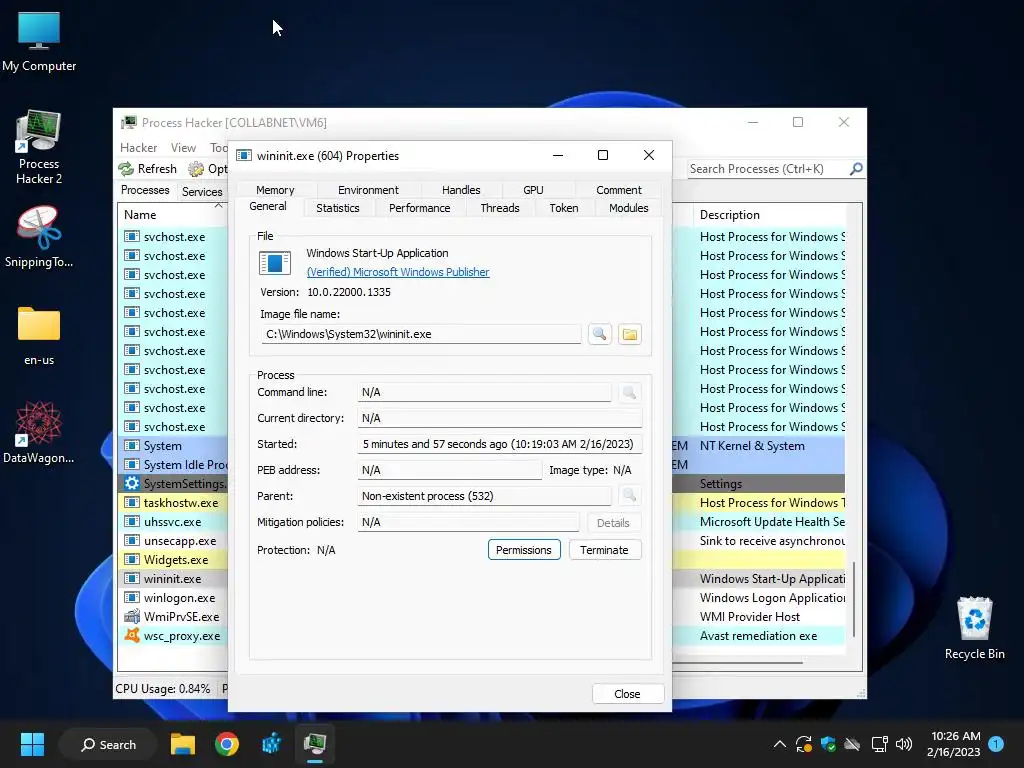Image resolution: width=1024 pixels, height=768 pixels.
Task: Open the My Computer desktop icon
Action: tap(39, 42)
